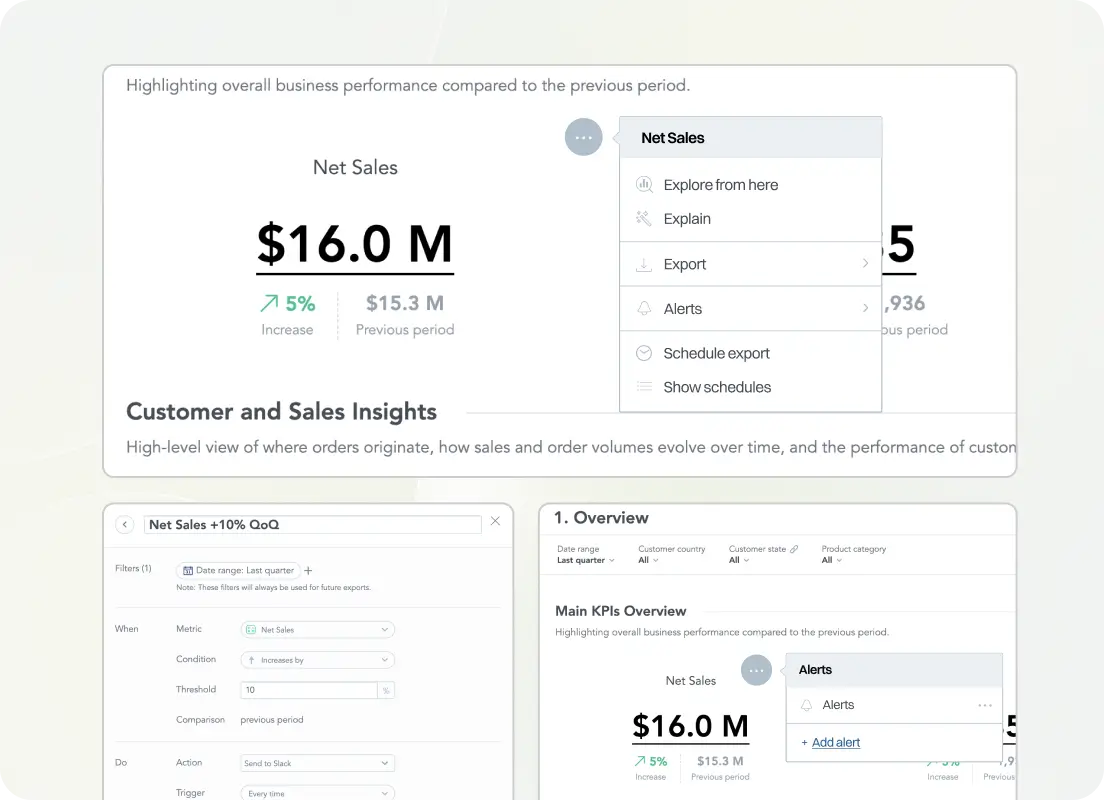This screenshot has height=800, width=1104.
Task: Click the Date range: Last quarter filter chip
Action: pyautogui.click(x=238, y=570)
